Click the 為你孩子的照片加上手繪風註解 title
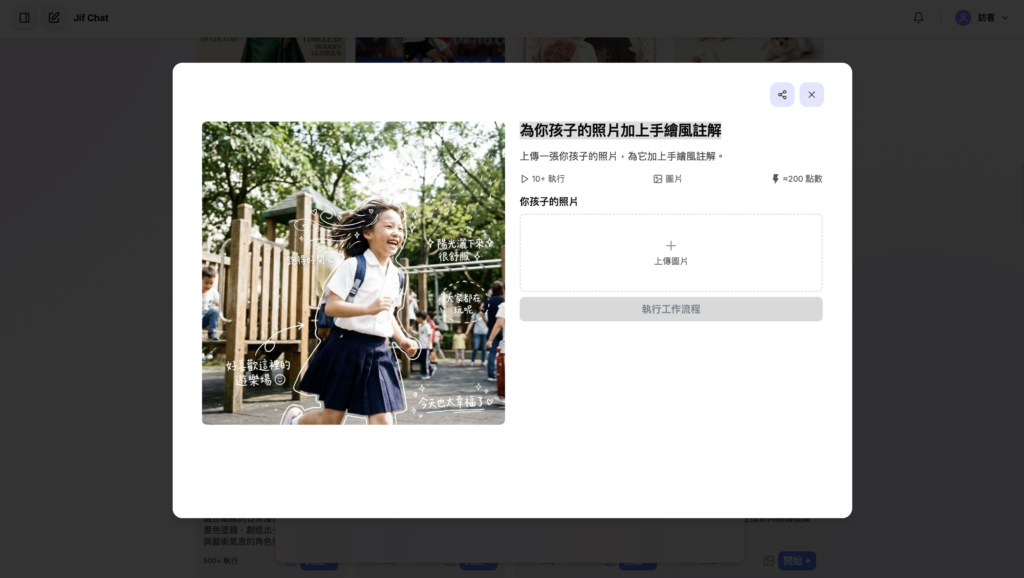Viewport: 1024px width, 578px height. [620, 131]
